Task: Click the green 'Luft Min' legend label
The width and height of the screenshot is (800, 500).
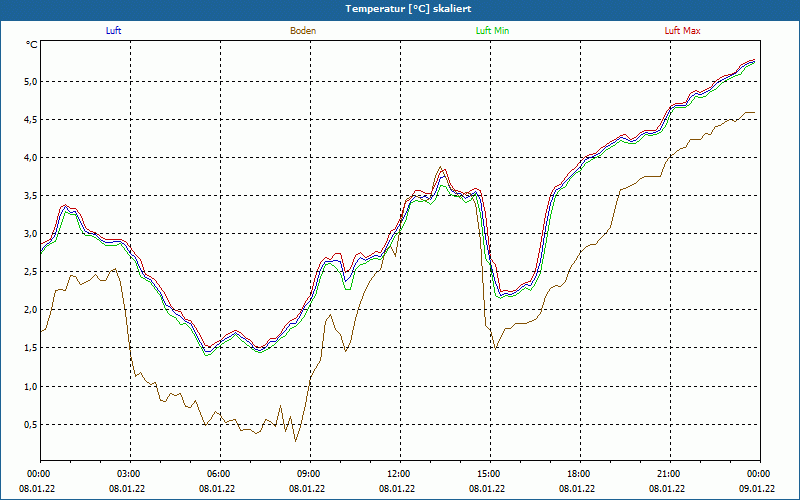Action: tap(492, 31)
